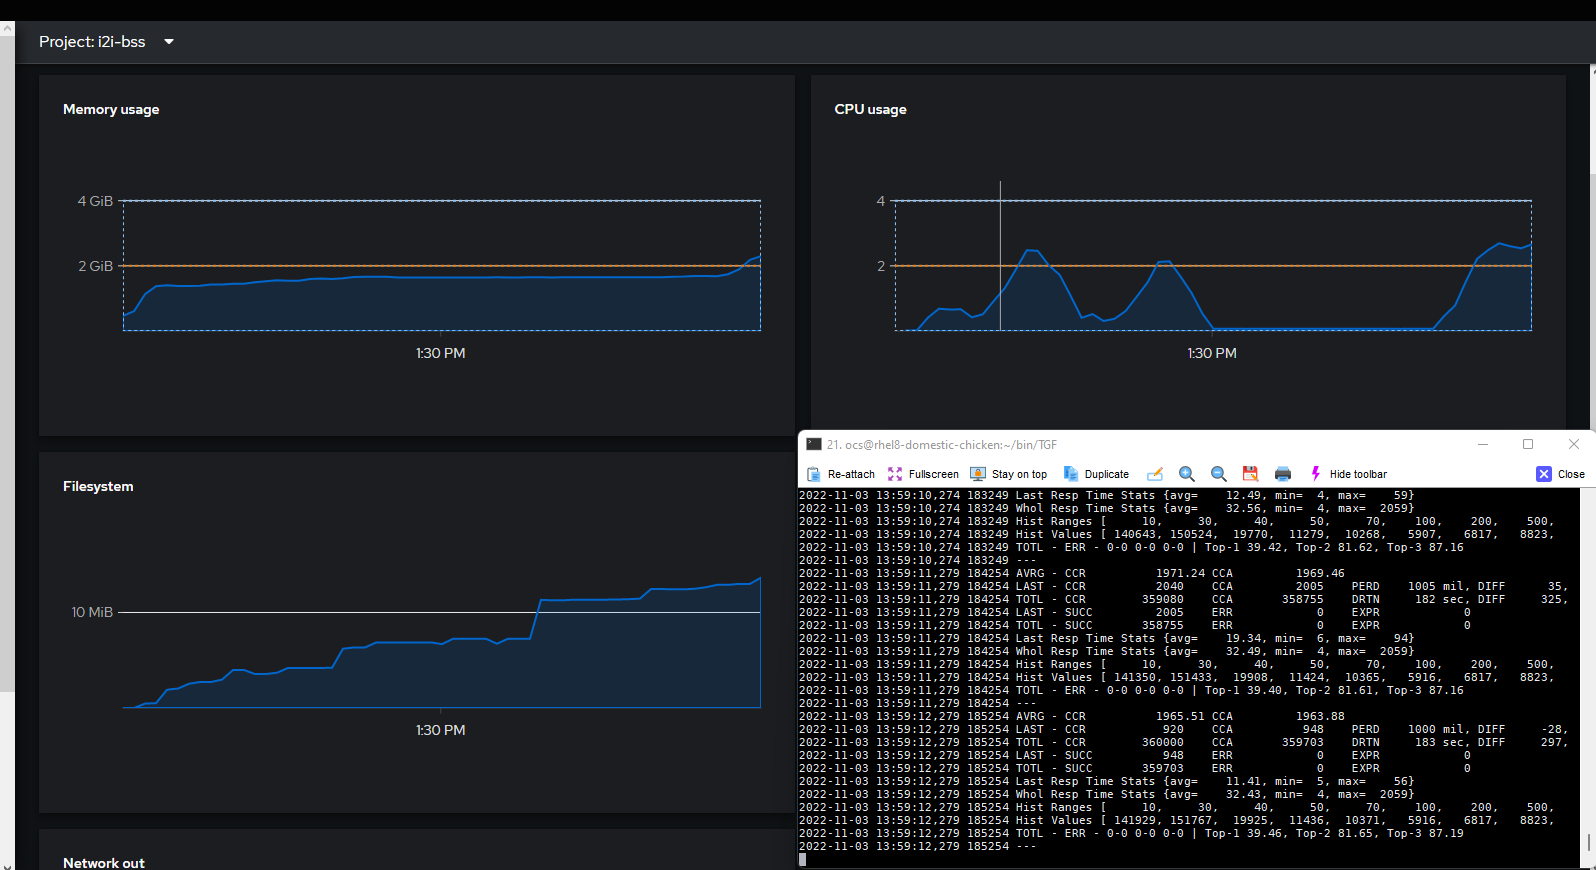Maximize the detached terminal window
This screenshot has height=870, width=1596.
(x=1528, y=444)
